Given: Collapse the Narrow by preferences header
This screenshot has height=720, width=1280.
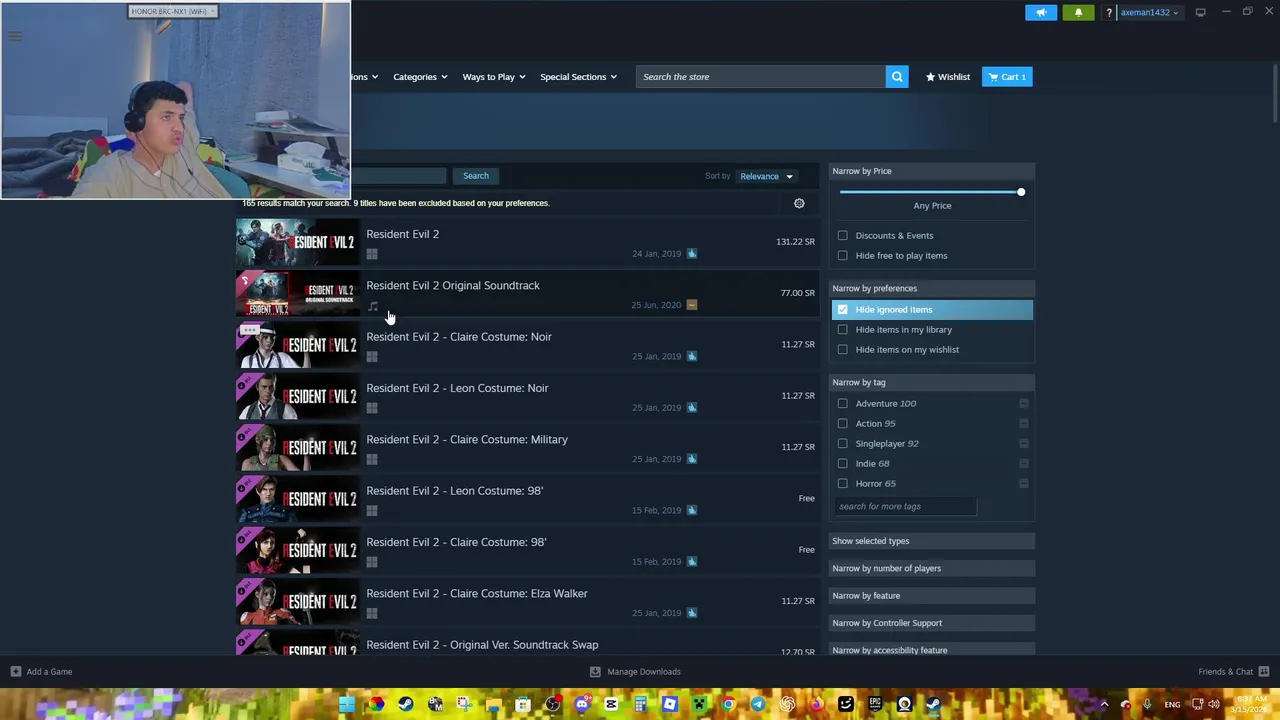Looking at the screenshot, I should [932, 288].
